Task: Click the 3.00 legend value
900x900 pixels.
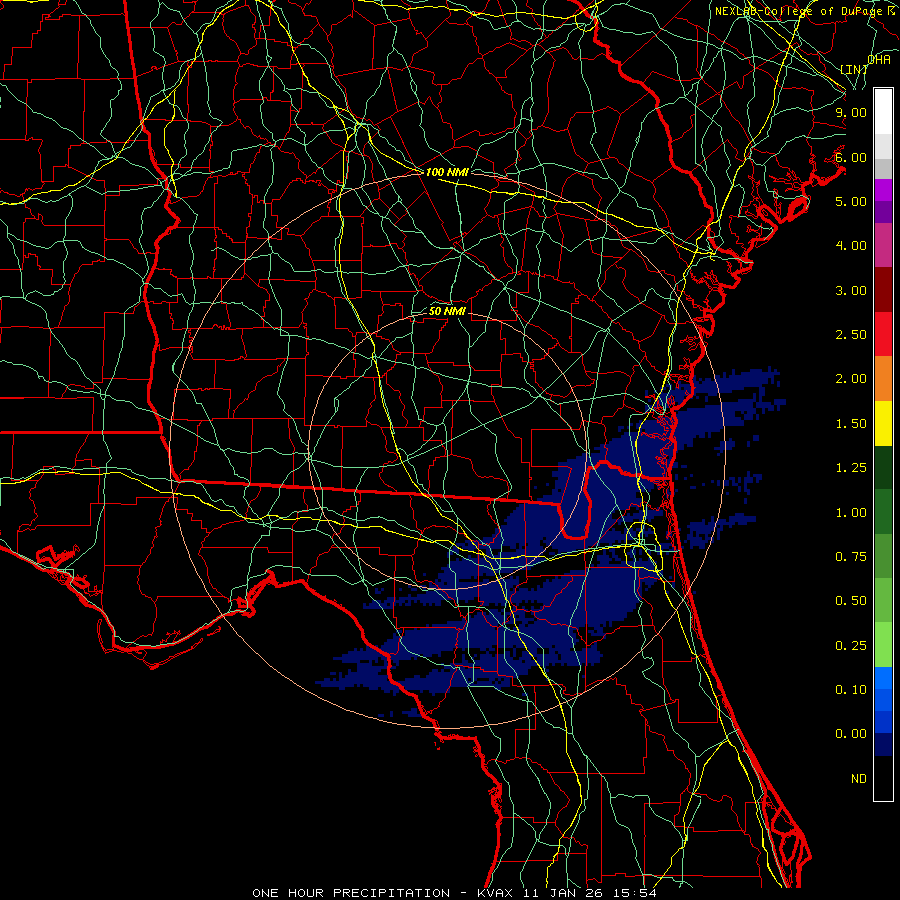Action: pos(851,290)
